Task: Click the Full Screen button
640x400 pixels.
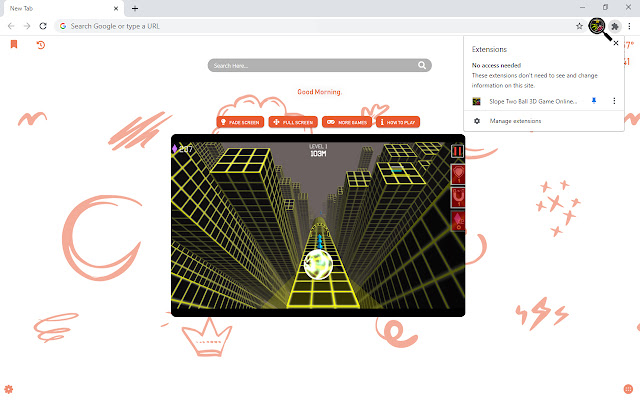Action: [293, 122]
